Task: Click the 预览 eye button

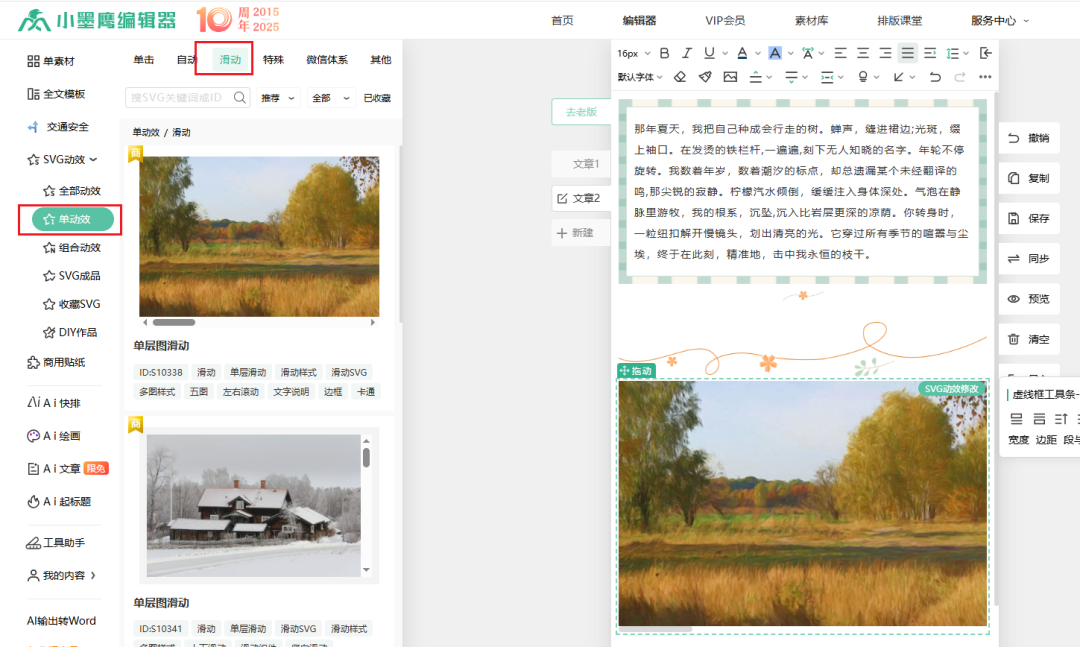Action: pyautogui.click(x=1028, y=298)
